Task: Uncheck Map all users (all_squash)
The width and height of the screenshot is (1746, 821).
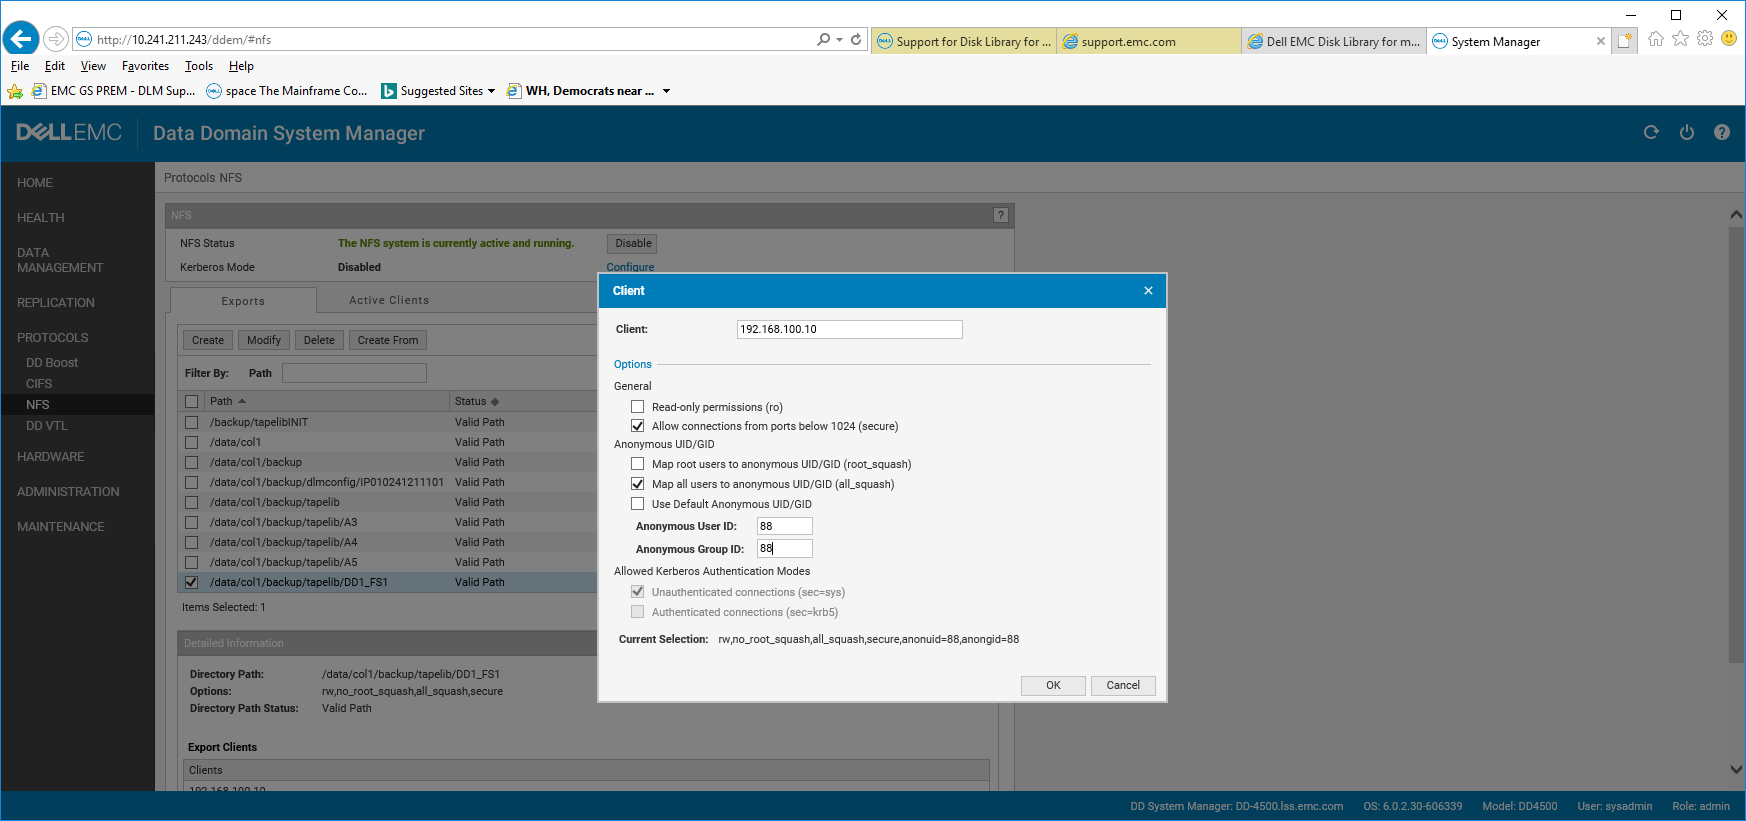Action: point(637,484)
